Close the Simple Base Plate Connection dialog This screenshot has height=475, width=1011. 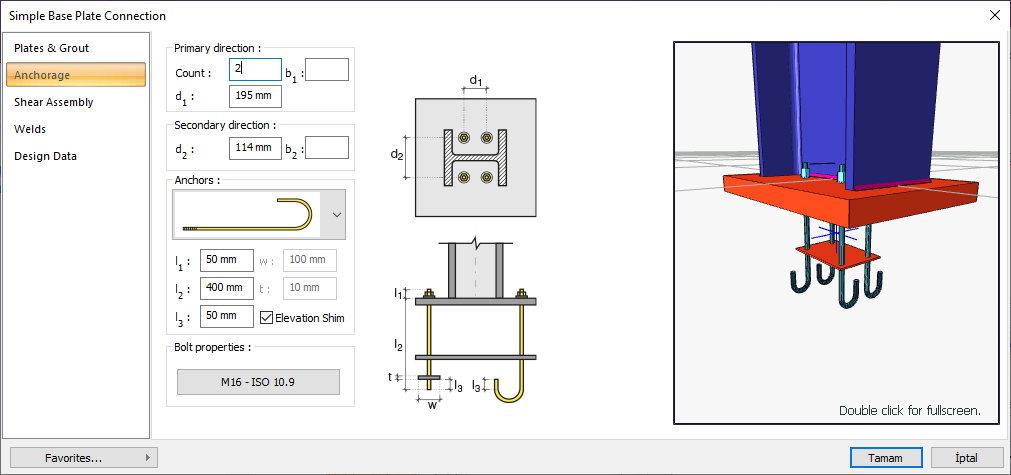tap(994, 15)
